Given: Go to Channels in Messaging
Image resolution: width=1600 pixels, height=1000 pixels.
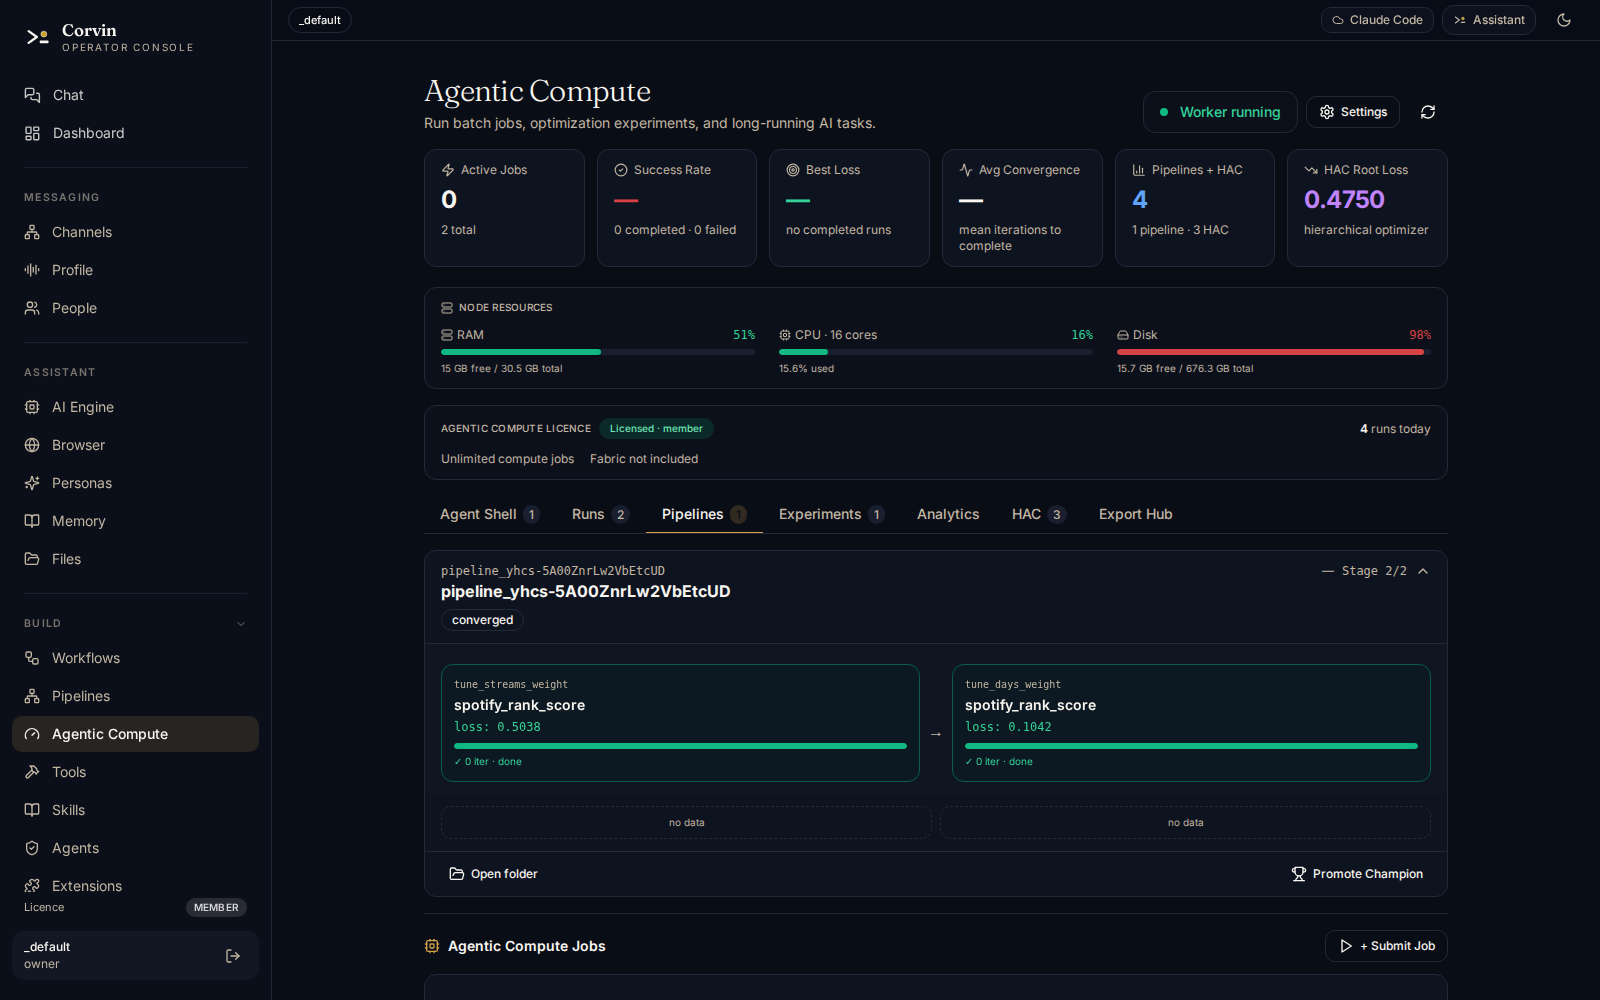Looking at the screenshot, I should (135, 232).
